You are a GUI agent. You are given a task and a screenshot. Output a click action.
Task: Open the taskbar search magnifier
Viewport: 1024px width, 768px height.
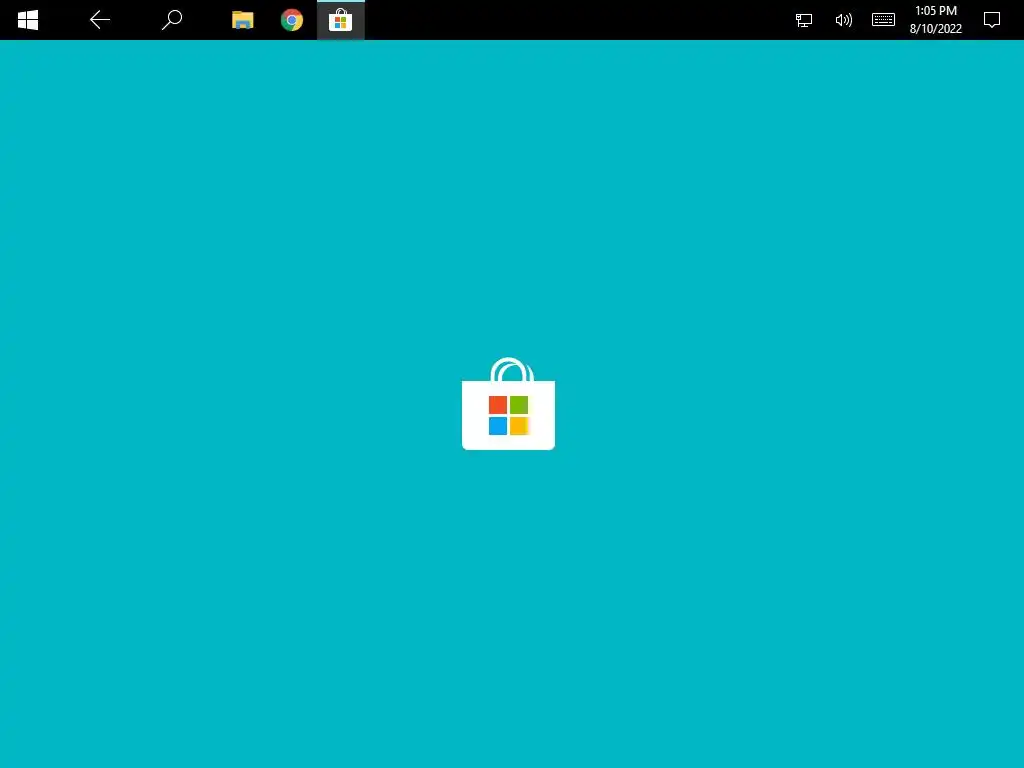[172, 20]
